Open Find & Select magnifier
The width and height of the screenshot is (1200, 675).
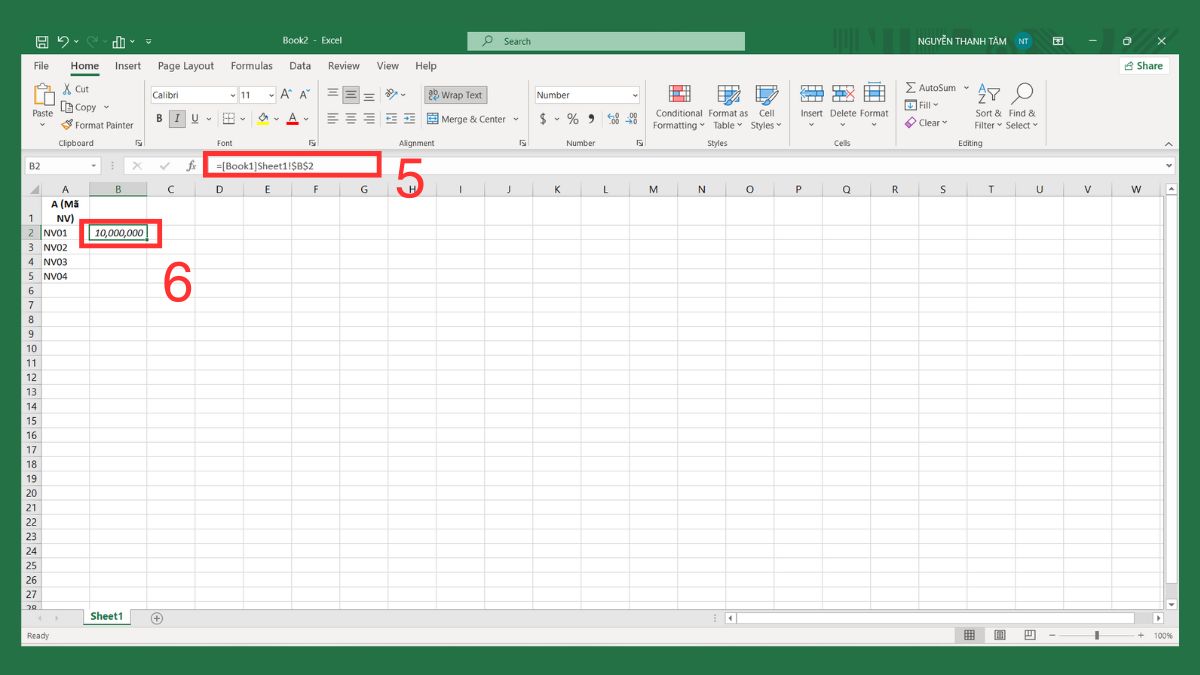[x=1021, y=94]
